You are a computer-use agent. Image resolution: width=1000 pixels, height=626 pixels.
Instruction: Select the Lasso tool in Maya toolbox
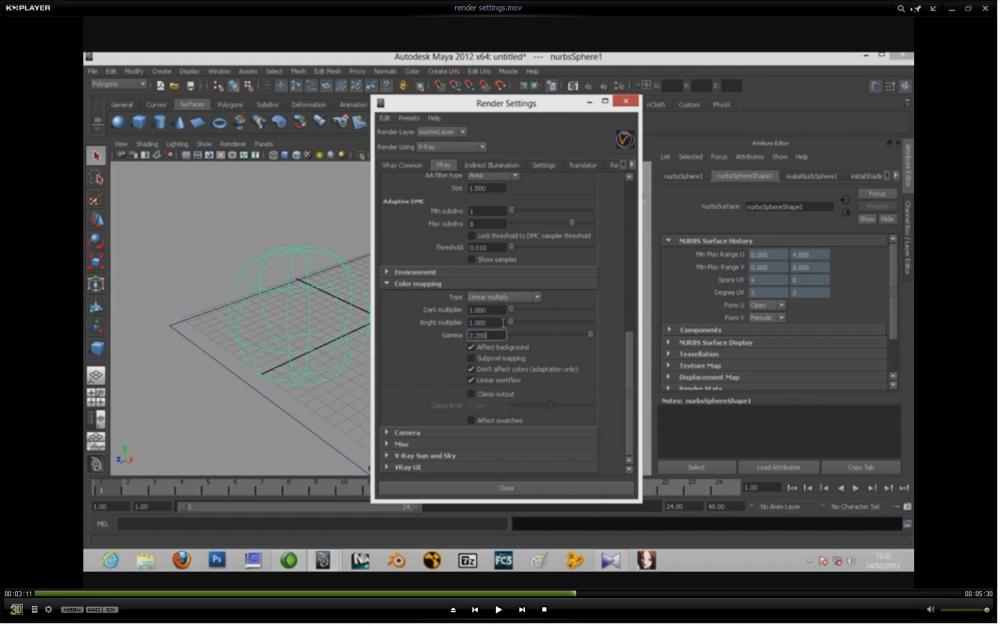(x=96, y=178)
